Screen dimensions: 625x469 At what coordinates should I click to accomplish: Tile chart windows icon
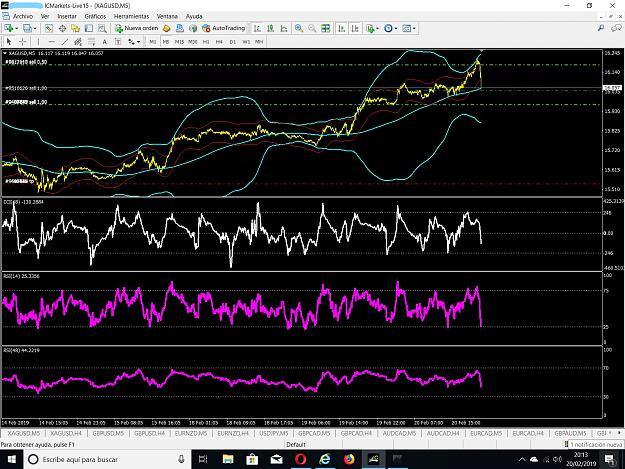tap(326, 28)
